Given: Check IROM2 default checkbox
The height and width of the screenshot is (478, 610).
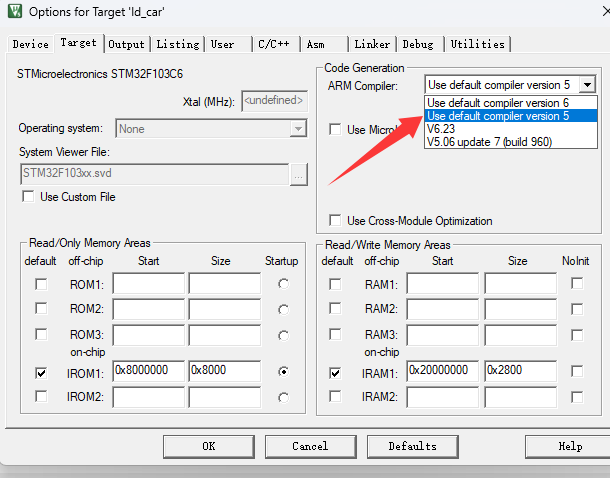Looking at the screenshot, I should [x=41, y=396].
